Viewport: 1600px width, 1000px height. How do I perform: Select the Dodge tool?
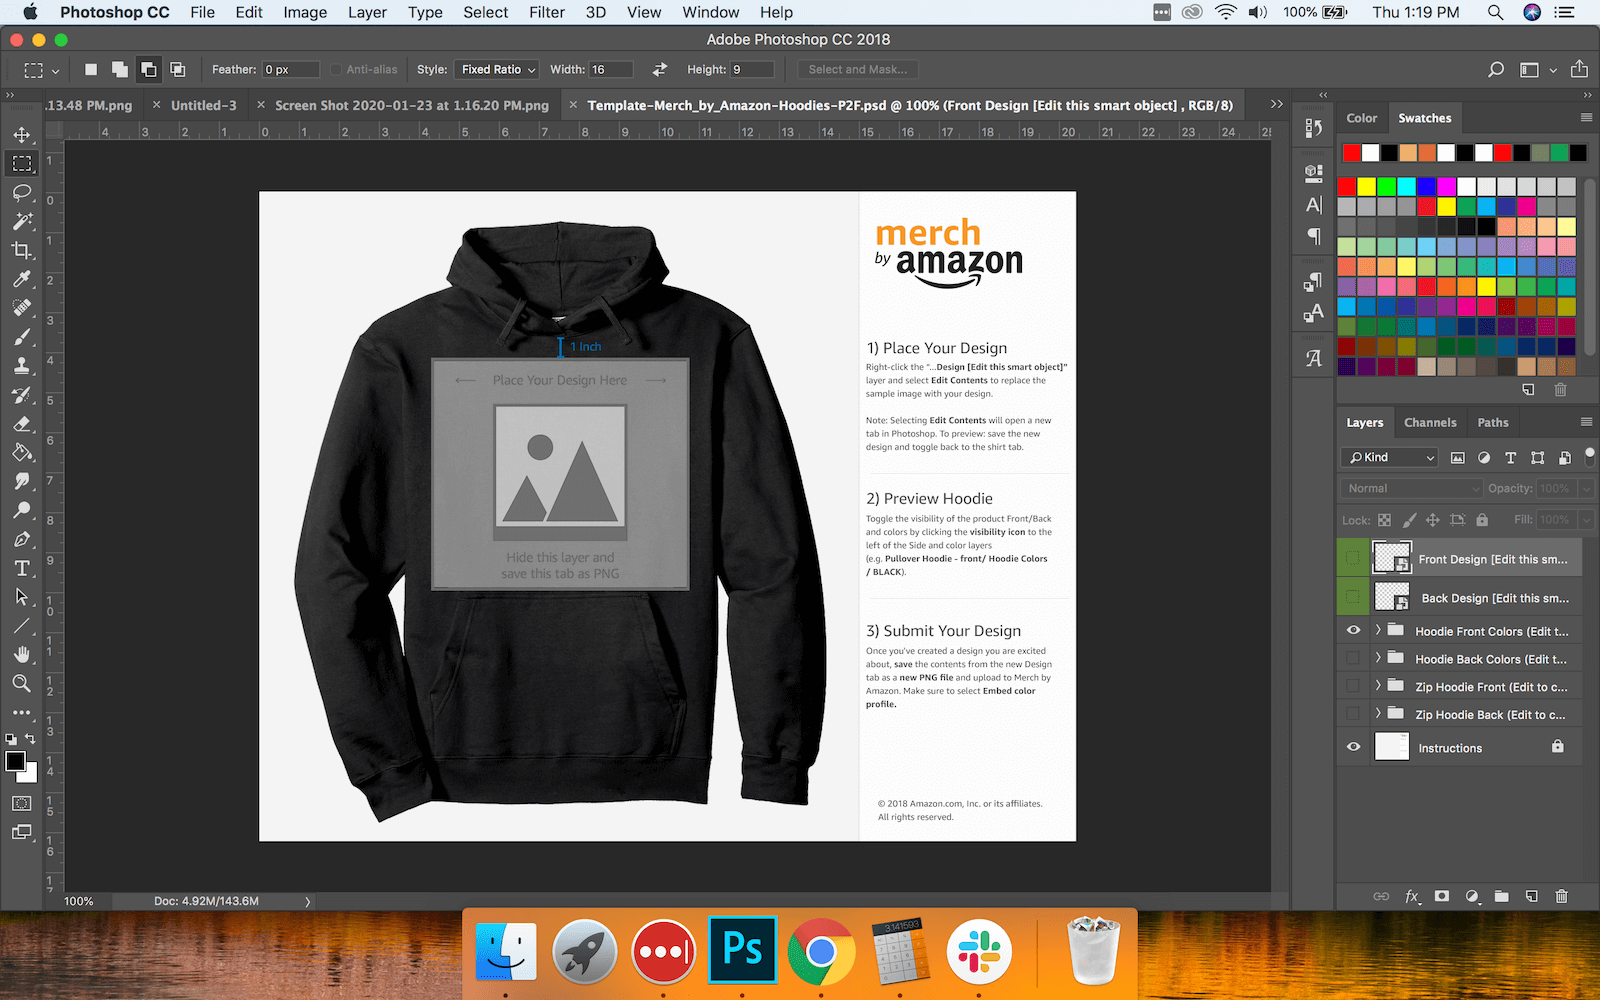coord(22,510)
